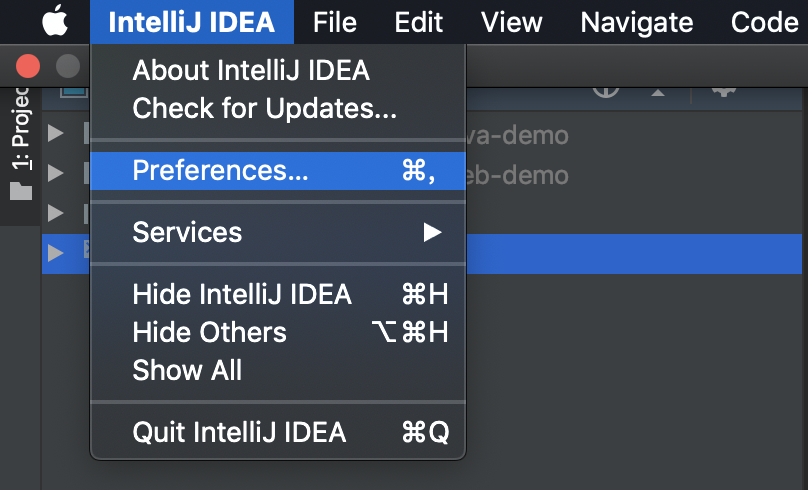Click the gear icon in Project panel
Image resolution: width=808 pixels, height=490 pixels.
point(724,89)
